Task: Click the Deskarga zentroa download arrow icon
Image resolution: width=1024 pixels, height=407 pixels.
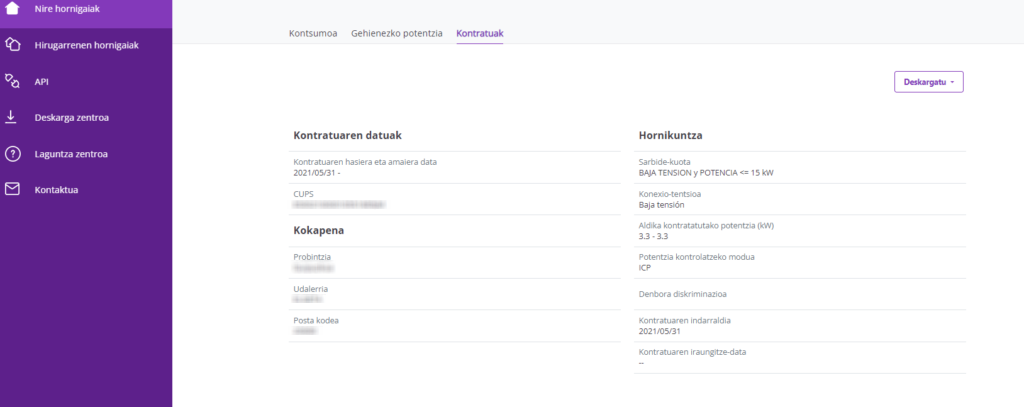Action: click(12, 117)
